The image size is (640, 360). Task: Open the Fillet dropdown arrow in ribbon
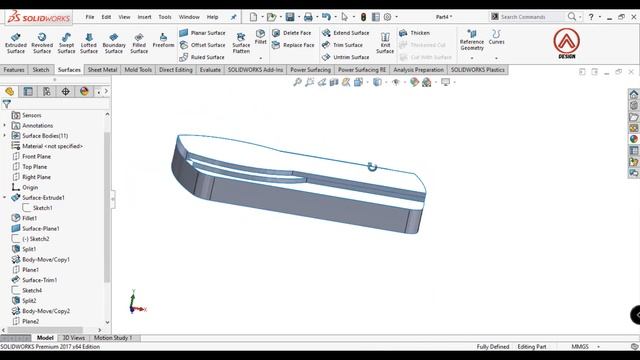(x=260, y=58)
